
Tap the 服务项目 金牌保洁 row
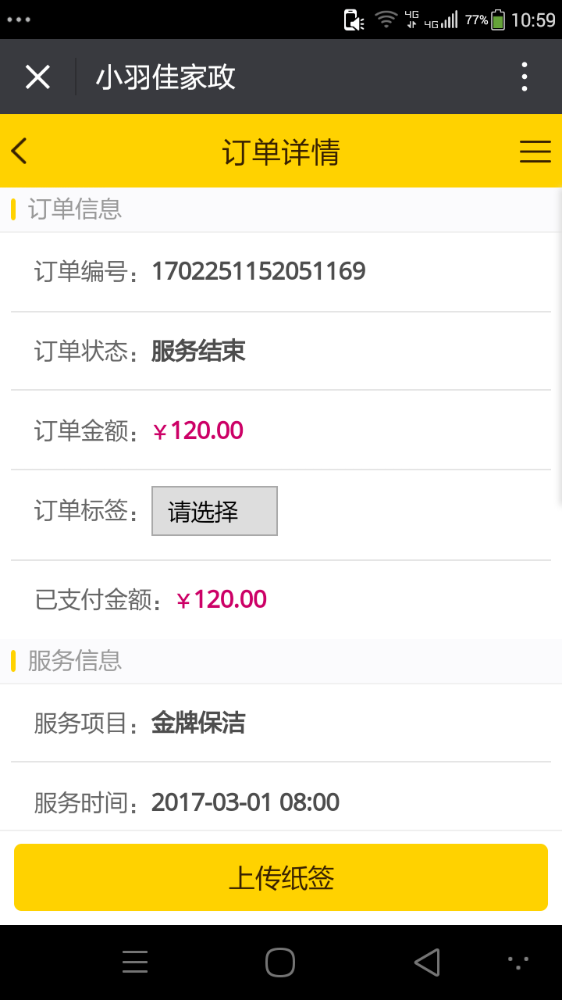click(281, 723)
